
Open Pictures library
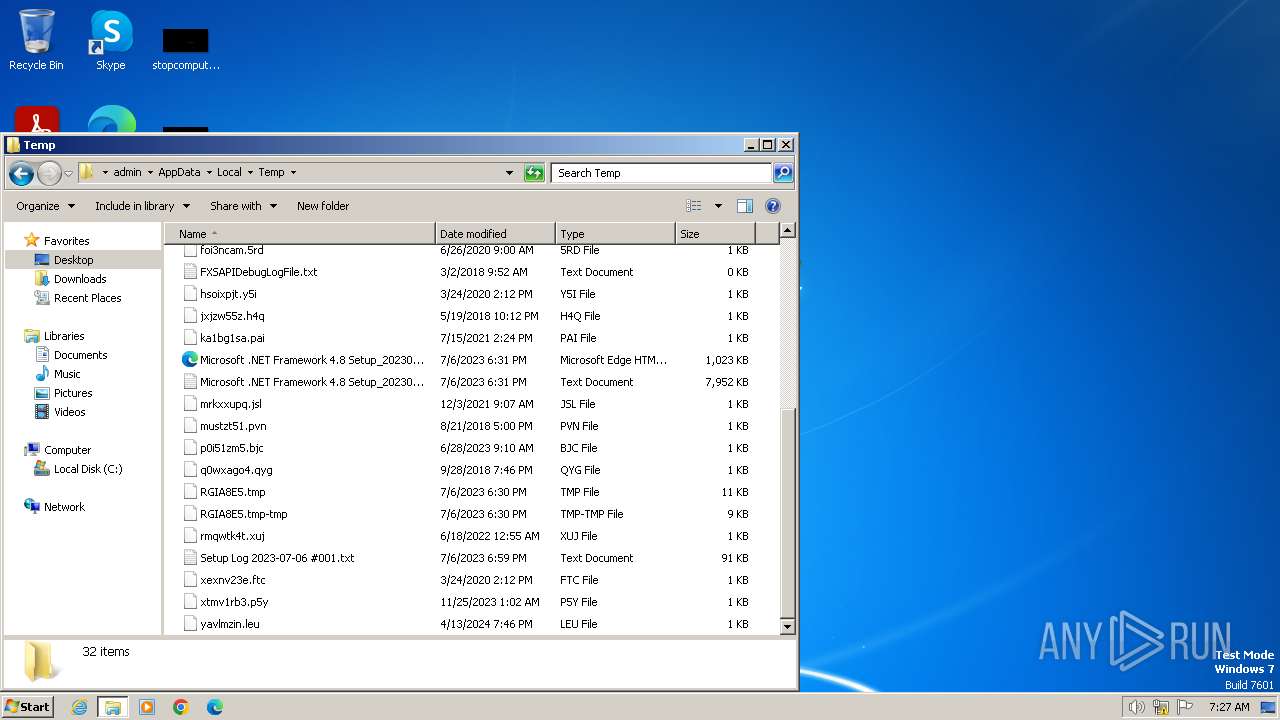point(73,393)
